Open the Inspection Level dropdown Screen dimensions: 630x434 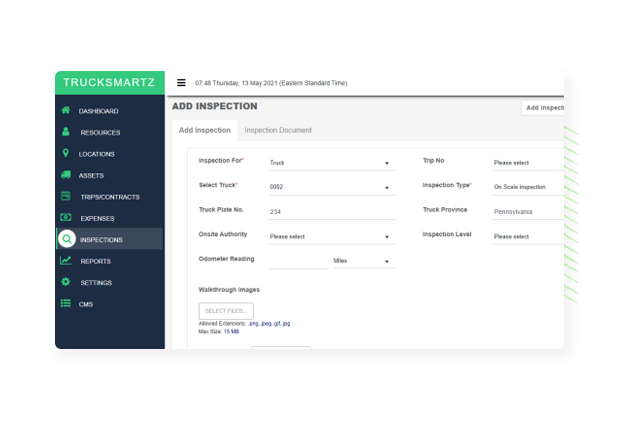pos(528,237)
